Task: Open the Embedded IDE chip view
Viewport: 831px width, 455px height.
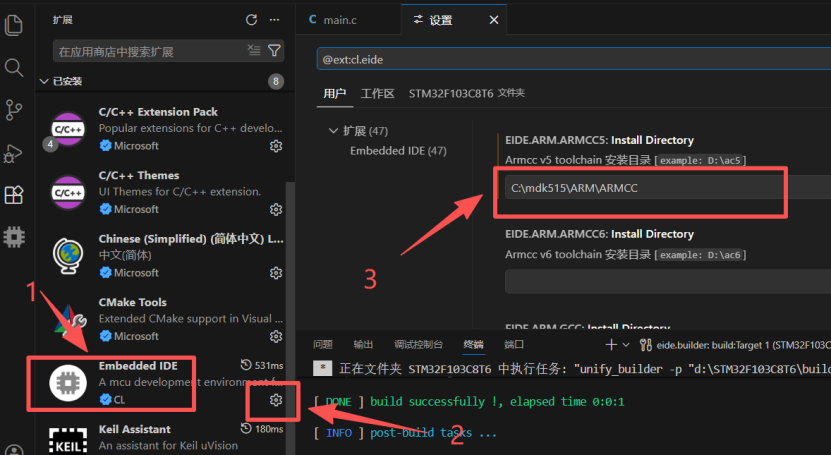Action: (14, 237)
